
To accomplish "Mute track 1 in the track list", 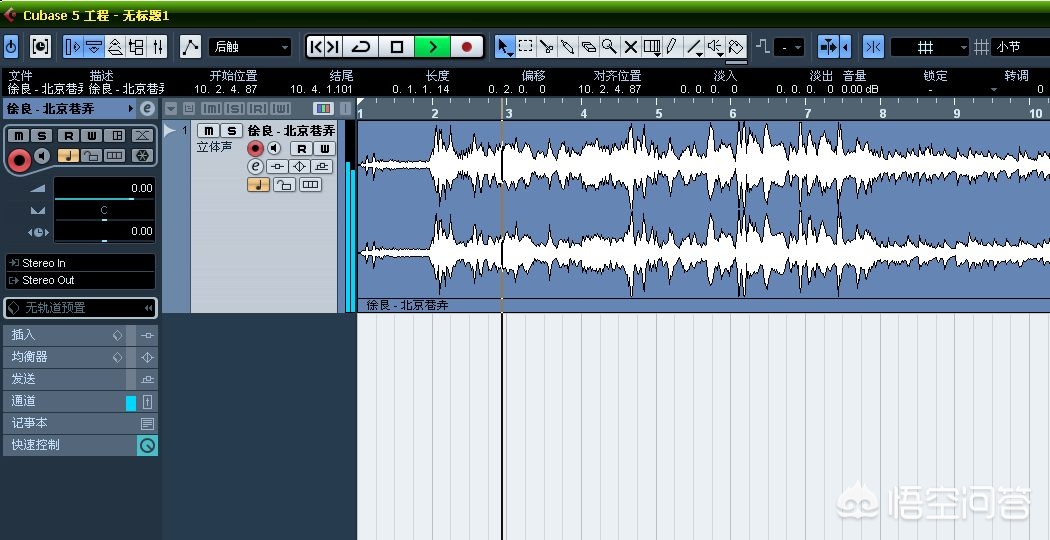I will (x=208, y=131).
